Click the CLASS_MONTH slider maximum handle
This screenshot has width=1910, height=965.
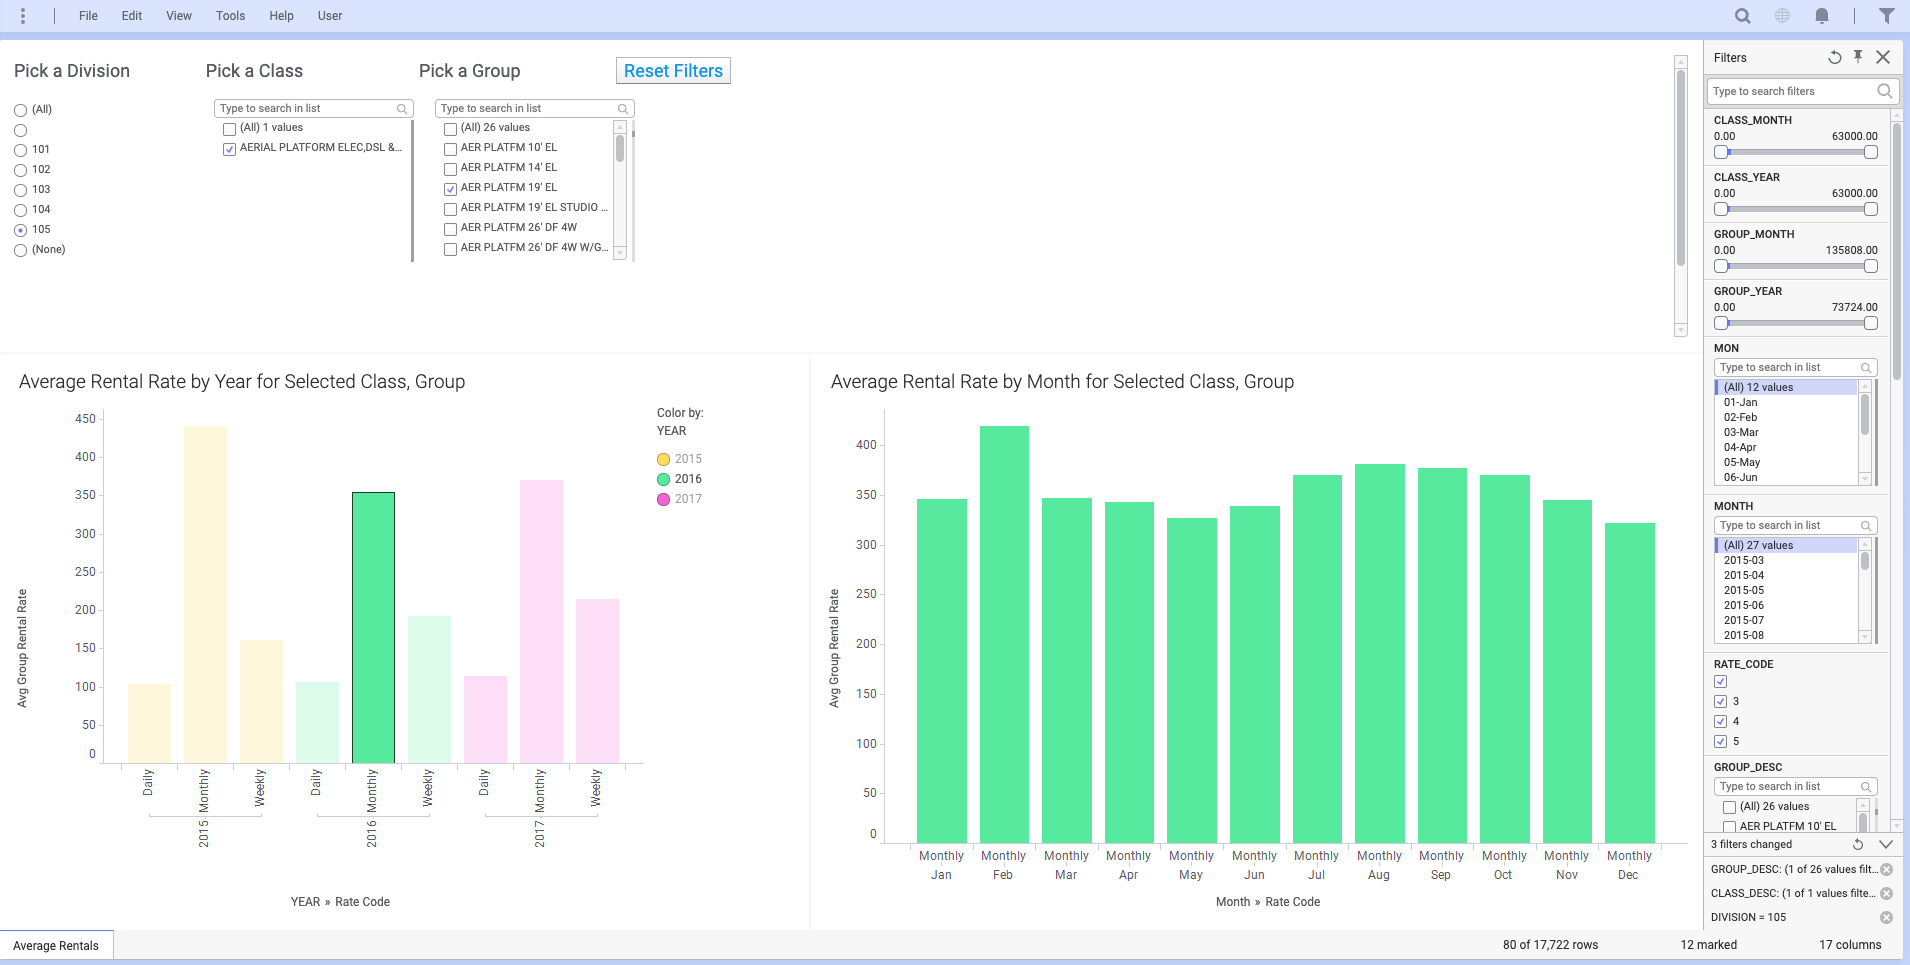(x=1870, y=153)
